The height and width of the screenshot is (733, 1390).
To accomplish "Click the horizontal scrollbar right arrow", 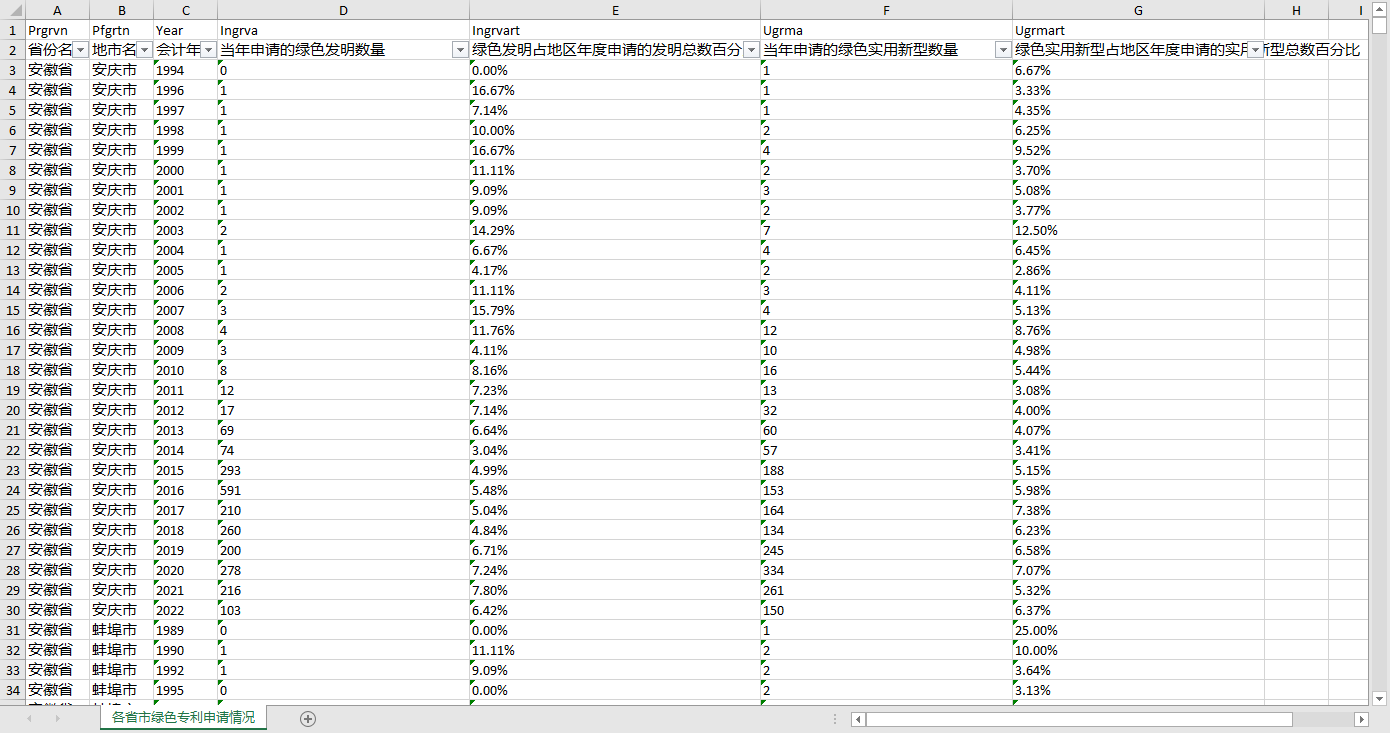I will 1361,719.
